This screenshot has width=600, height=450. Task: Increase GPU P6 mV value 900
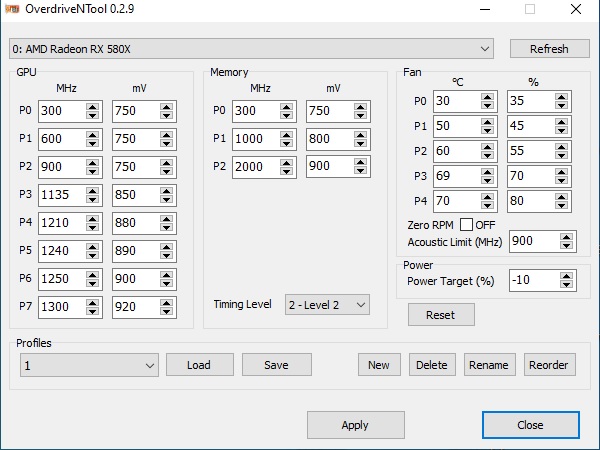pos(166,275)
